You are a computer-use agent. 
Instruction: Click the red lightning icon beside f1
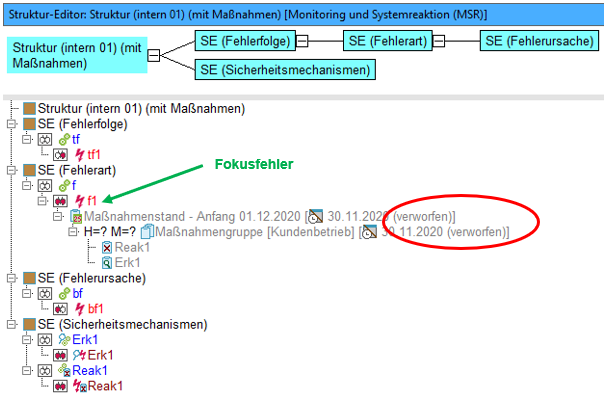80,201
